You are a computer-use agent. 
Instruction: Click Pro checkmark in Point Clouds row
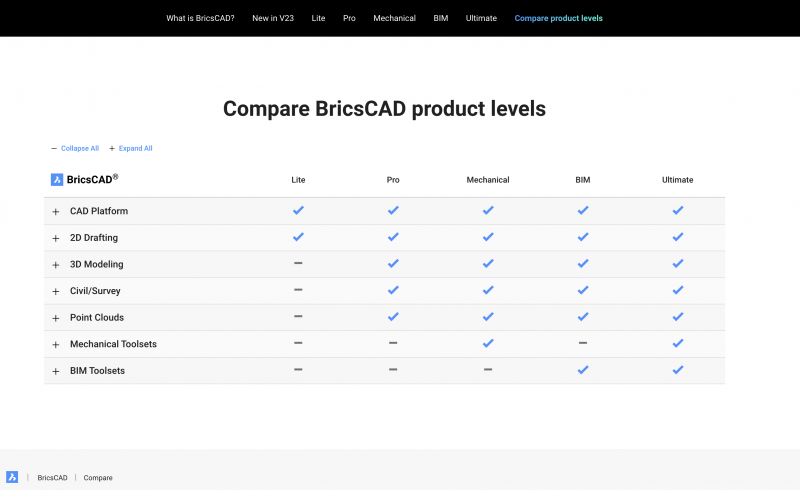click(x=393, y=316)
